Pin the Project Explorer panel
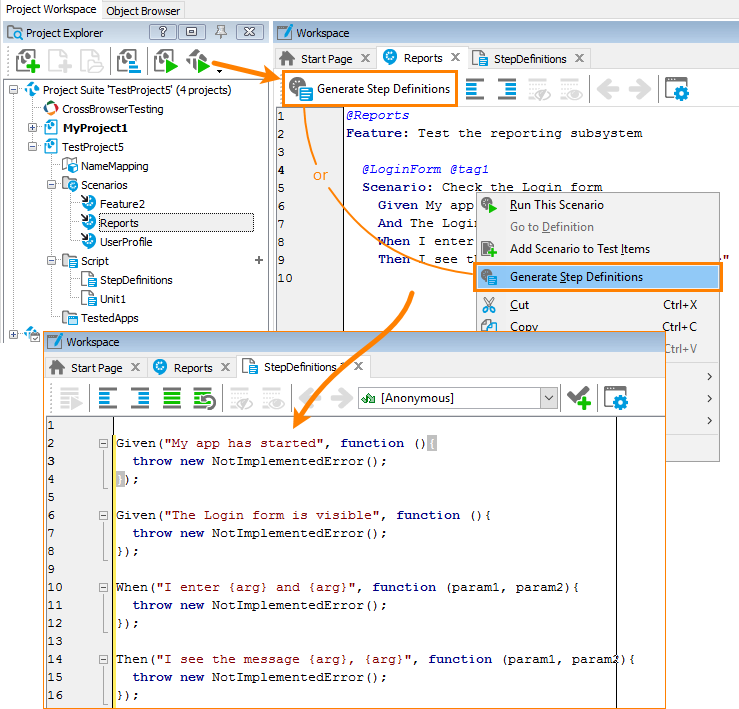The height and width of the screenshot is (709, 739). pos(221,32)
